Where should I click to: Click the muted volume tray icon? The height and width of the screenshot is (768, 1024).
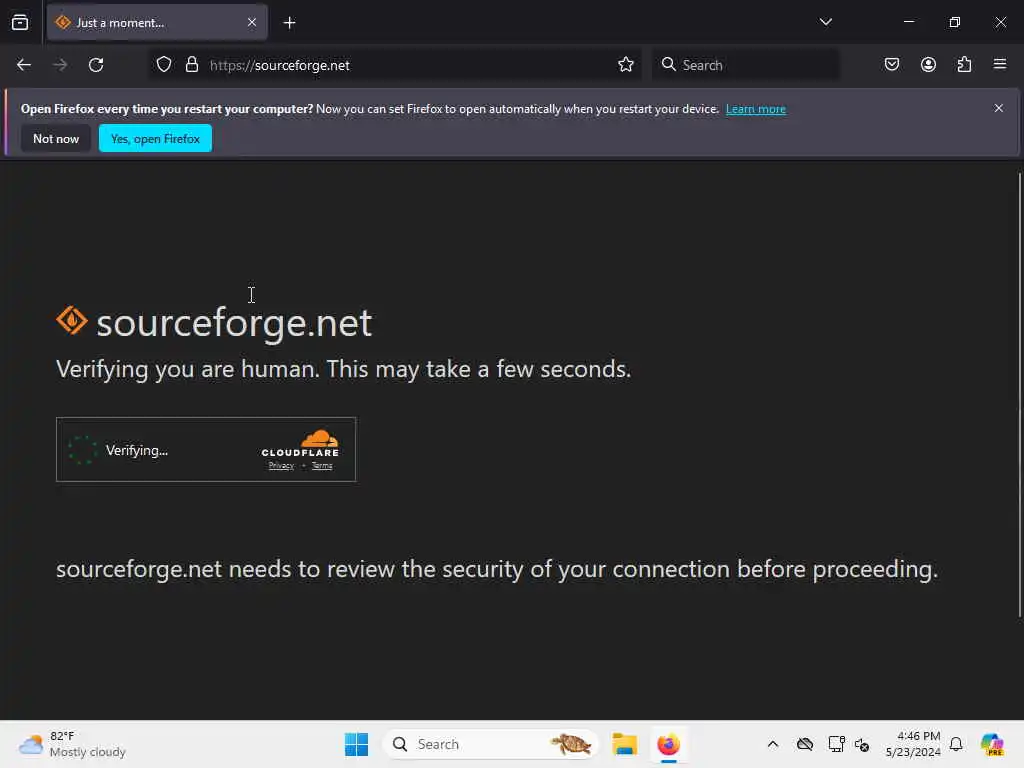point(862,744)
